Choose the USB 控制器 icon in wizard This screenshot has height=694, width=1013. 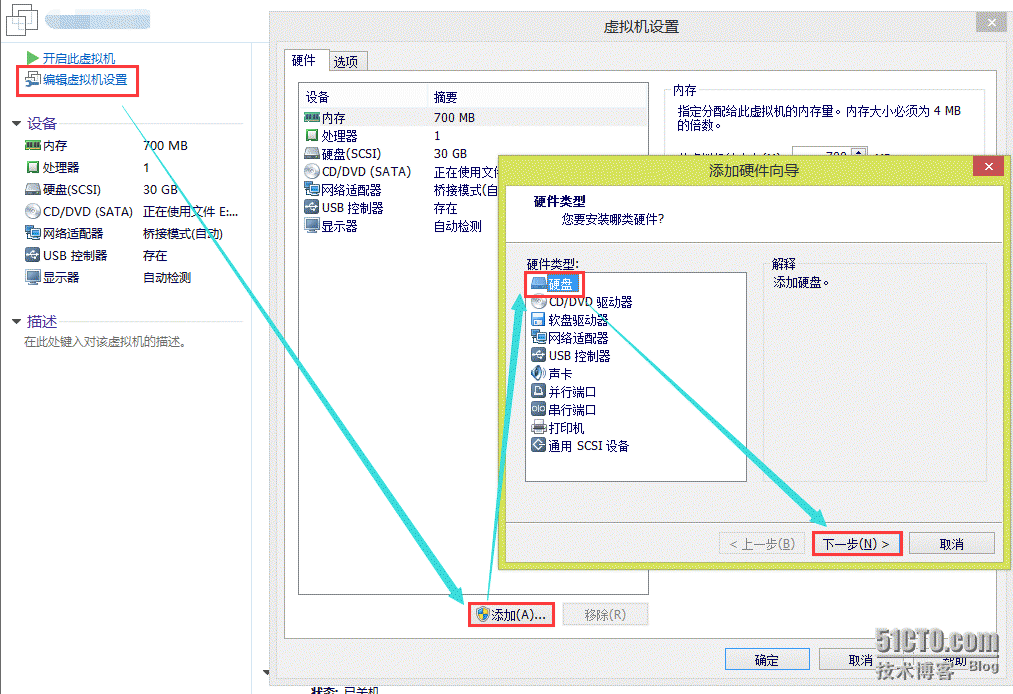pyautogui.click(x=538, y=355)
